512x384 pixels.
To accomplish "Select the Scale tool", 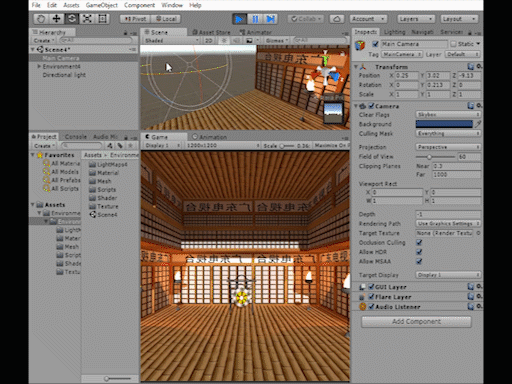I will [87, 19].
